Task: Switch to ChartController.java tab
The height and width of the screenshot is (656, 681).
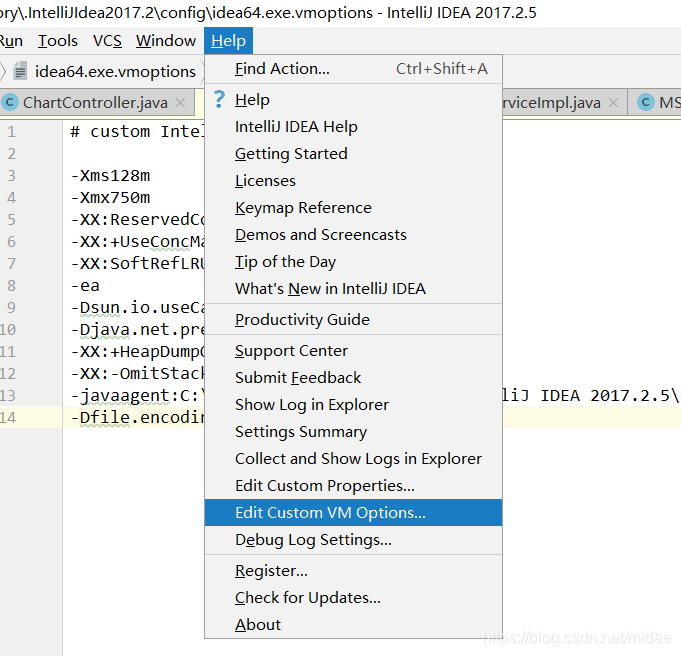Action: [95, 103]
